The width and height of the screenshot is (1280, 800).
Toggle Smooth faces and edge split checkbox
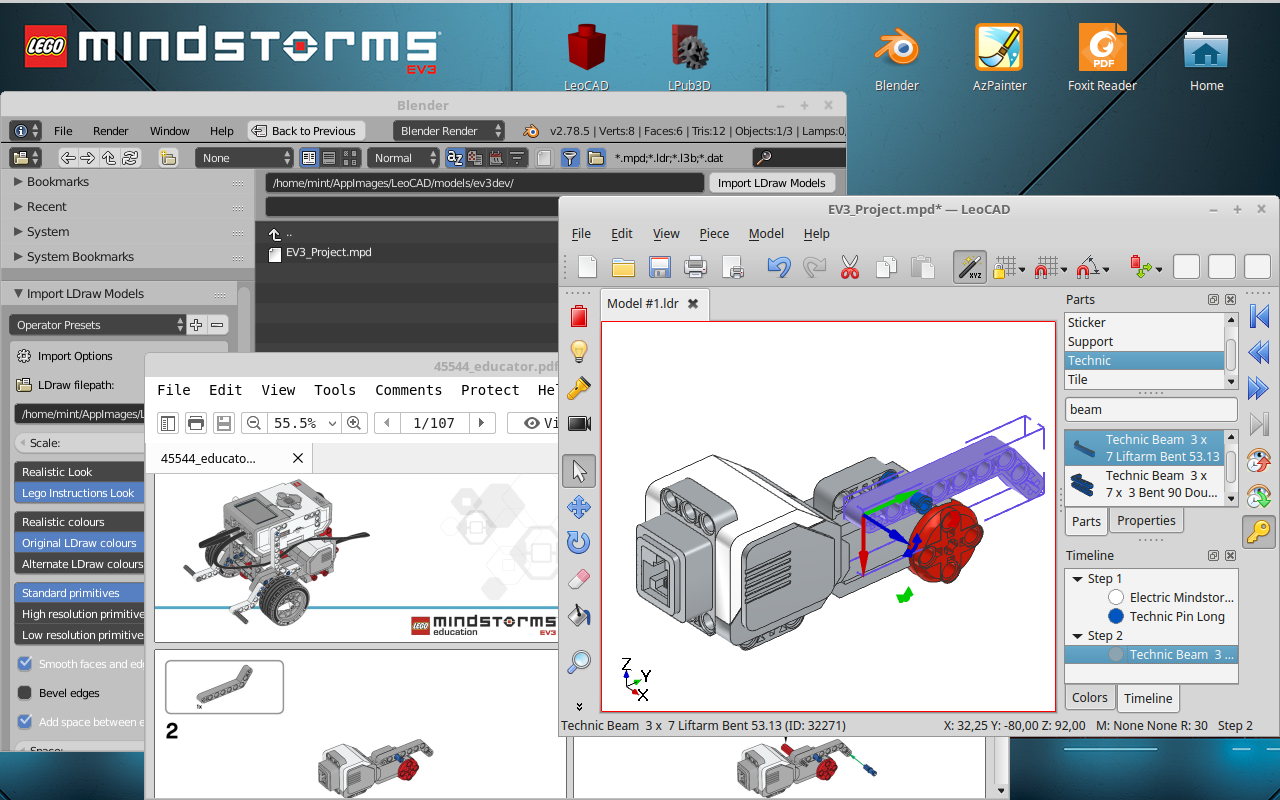[x=25, y=664]
